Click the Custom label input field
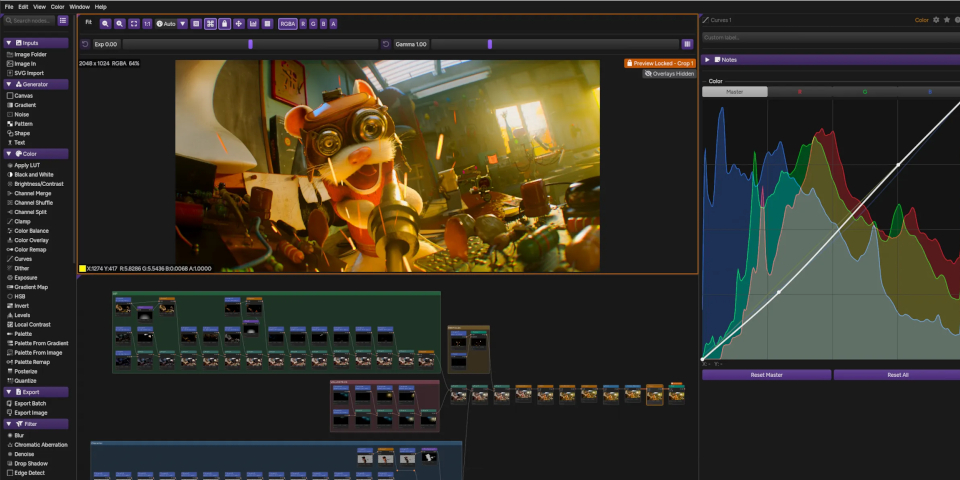The image size is (960, 480). [x=831, y=37]
